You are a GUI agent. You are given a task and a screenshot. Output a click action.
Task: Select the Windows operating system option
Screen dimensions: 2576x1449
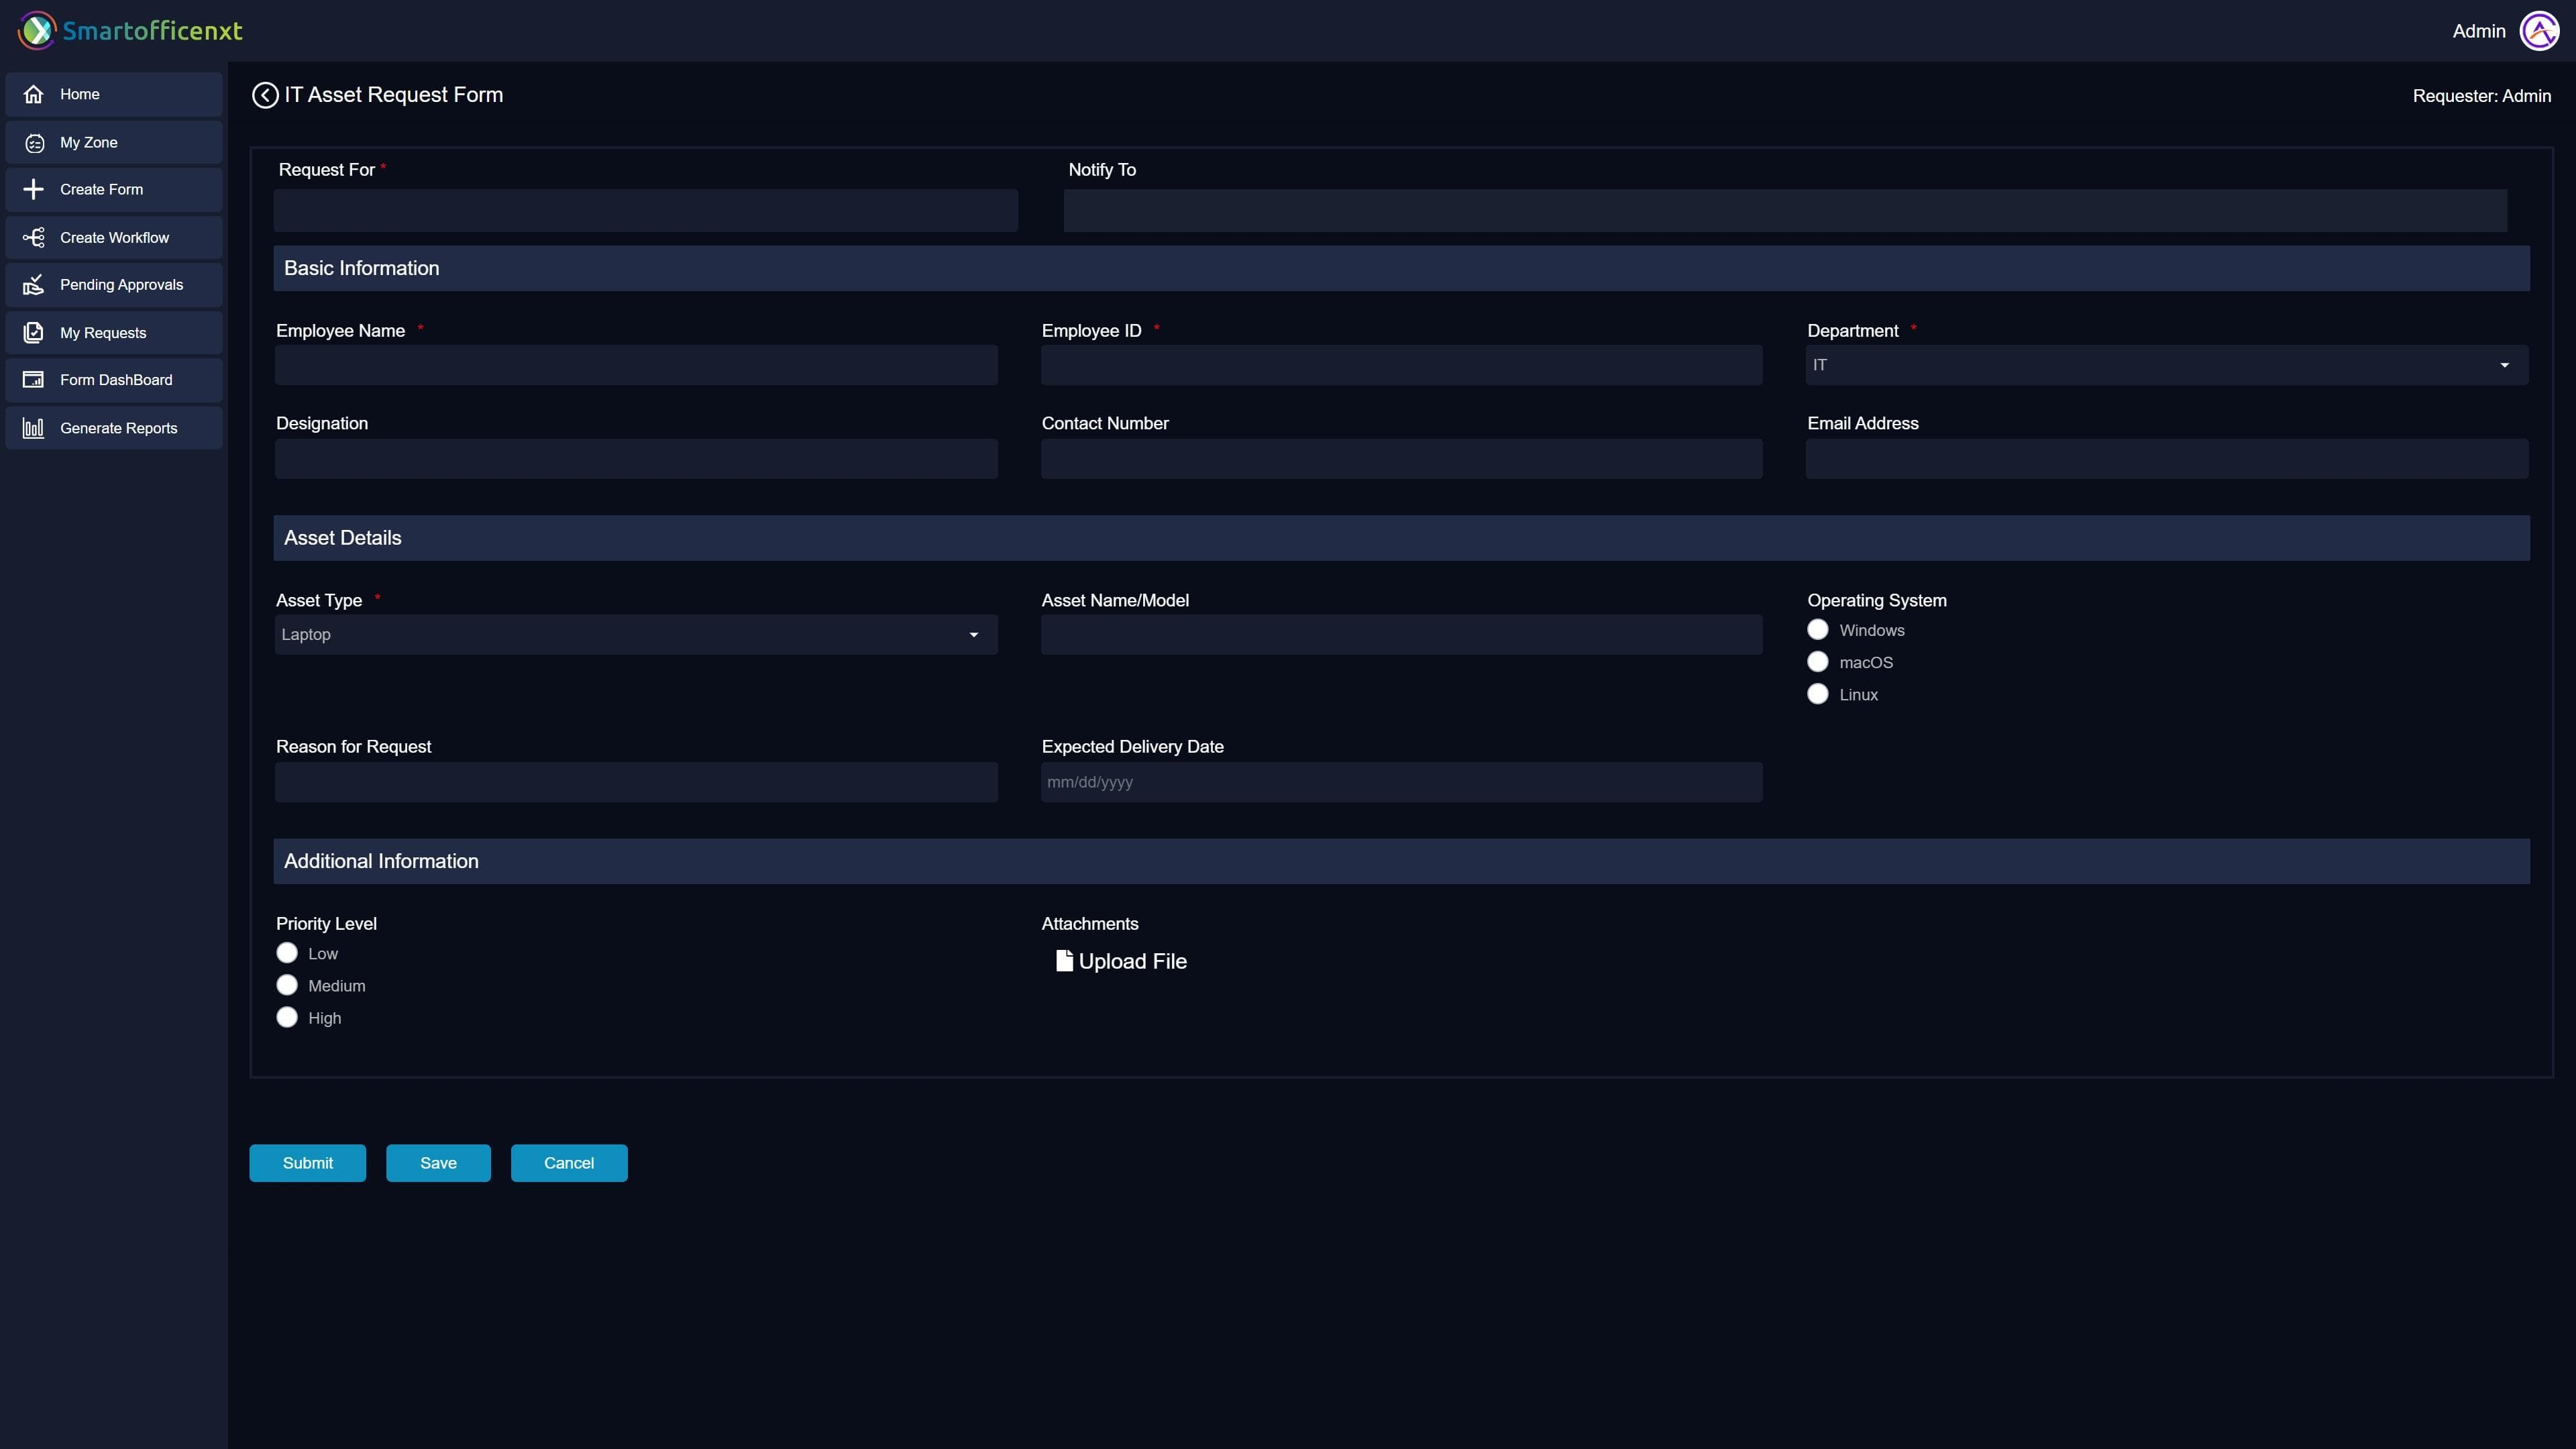1817,629
